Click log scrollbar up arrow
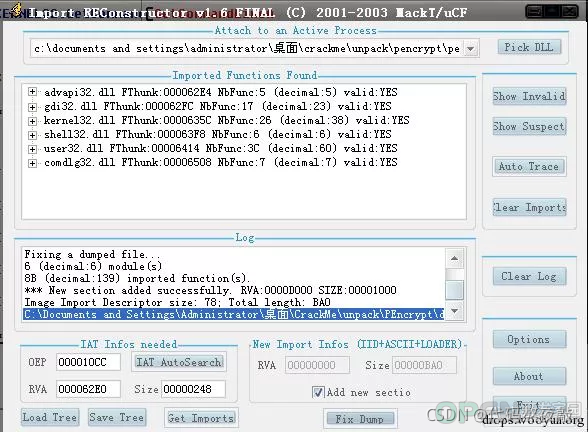 (x=454, y=258)
